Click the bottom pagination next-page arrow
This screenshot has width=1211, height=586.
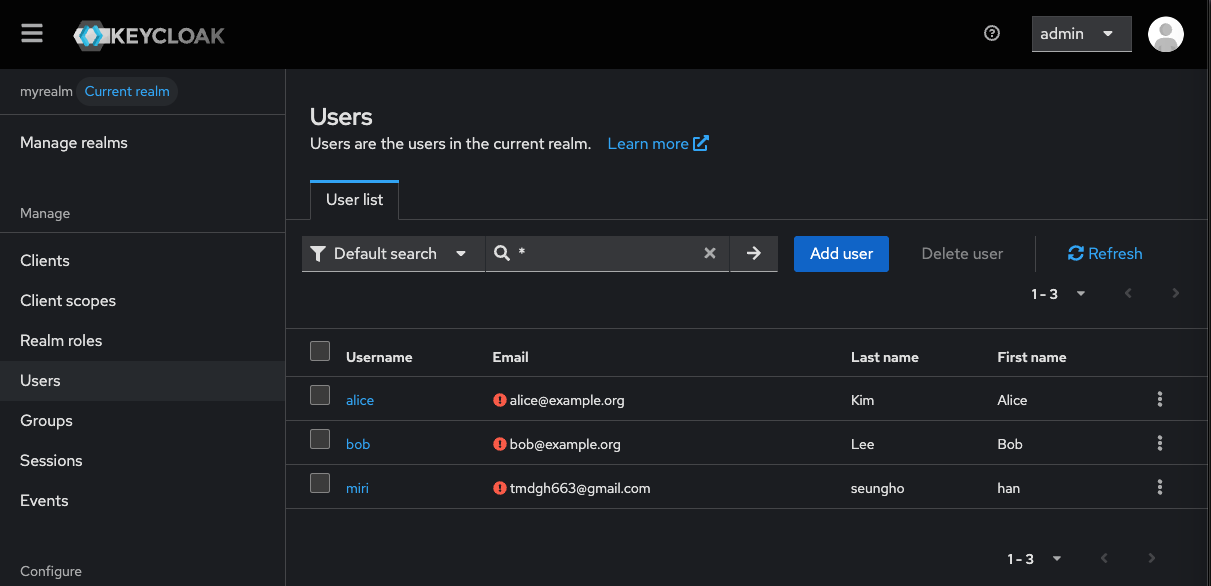(1152, 558)
